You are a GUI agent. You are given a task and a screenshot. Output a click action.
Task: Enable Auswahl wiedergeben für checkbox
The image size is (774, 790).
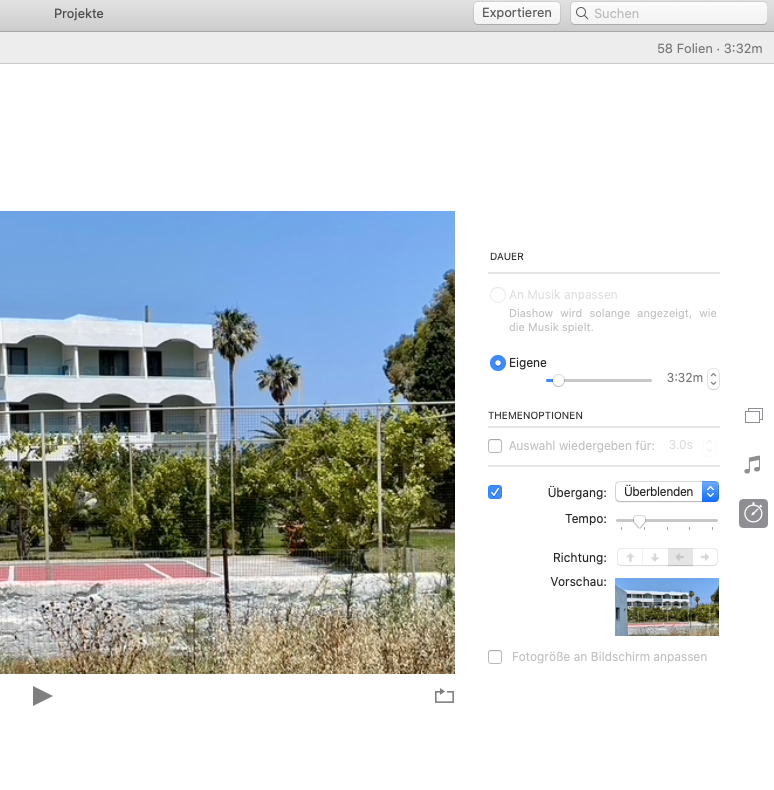pyautogui.click(x=495, y=446)
